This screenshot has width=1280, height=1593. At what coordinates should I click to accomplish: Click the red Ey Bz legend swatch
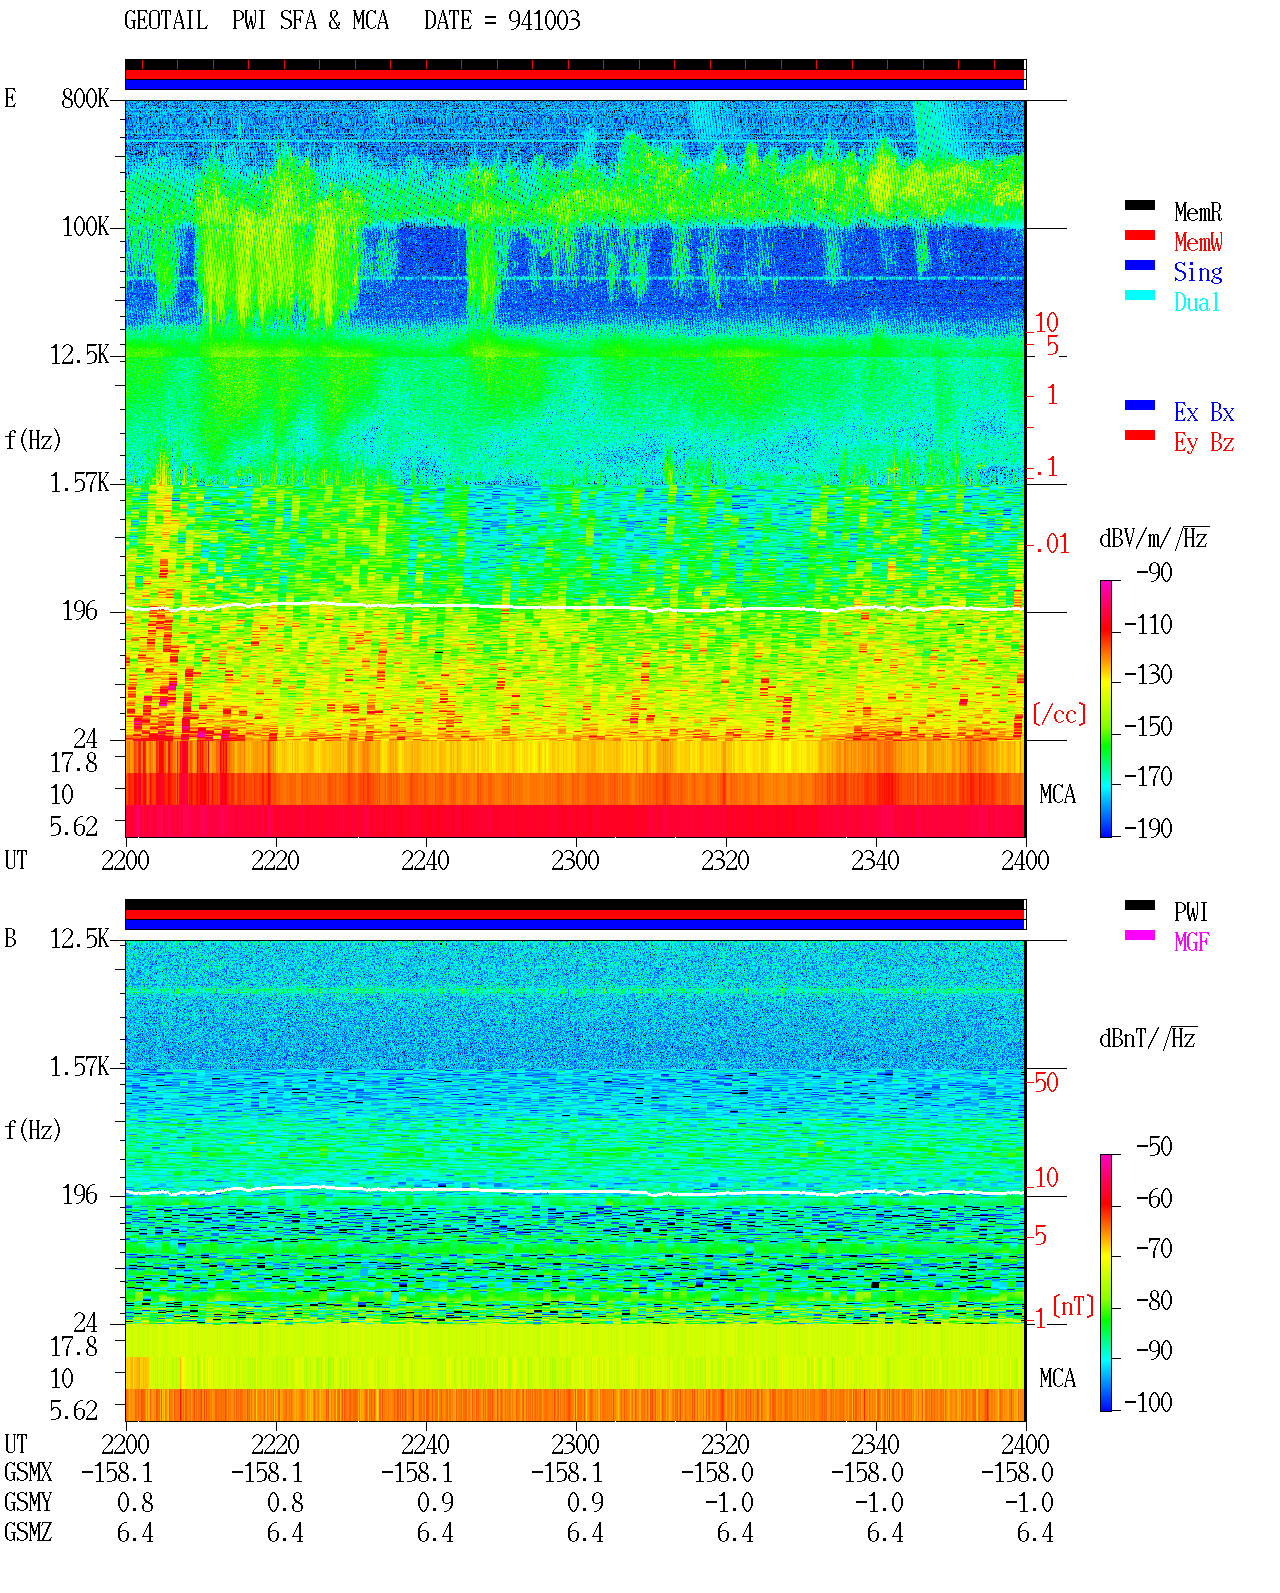[1140, 436]
